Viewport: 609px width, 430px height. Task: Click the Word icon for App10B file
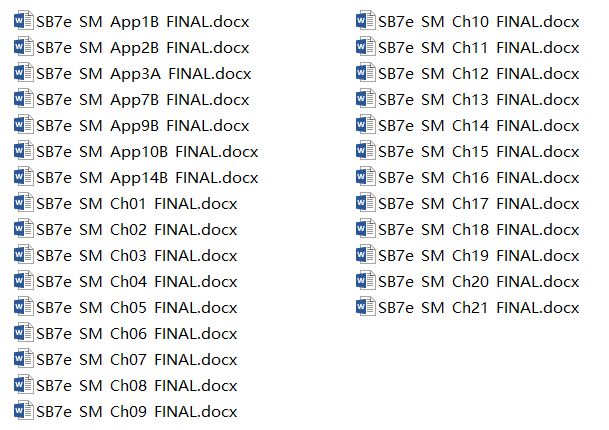(x=23, y=151)
